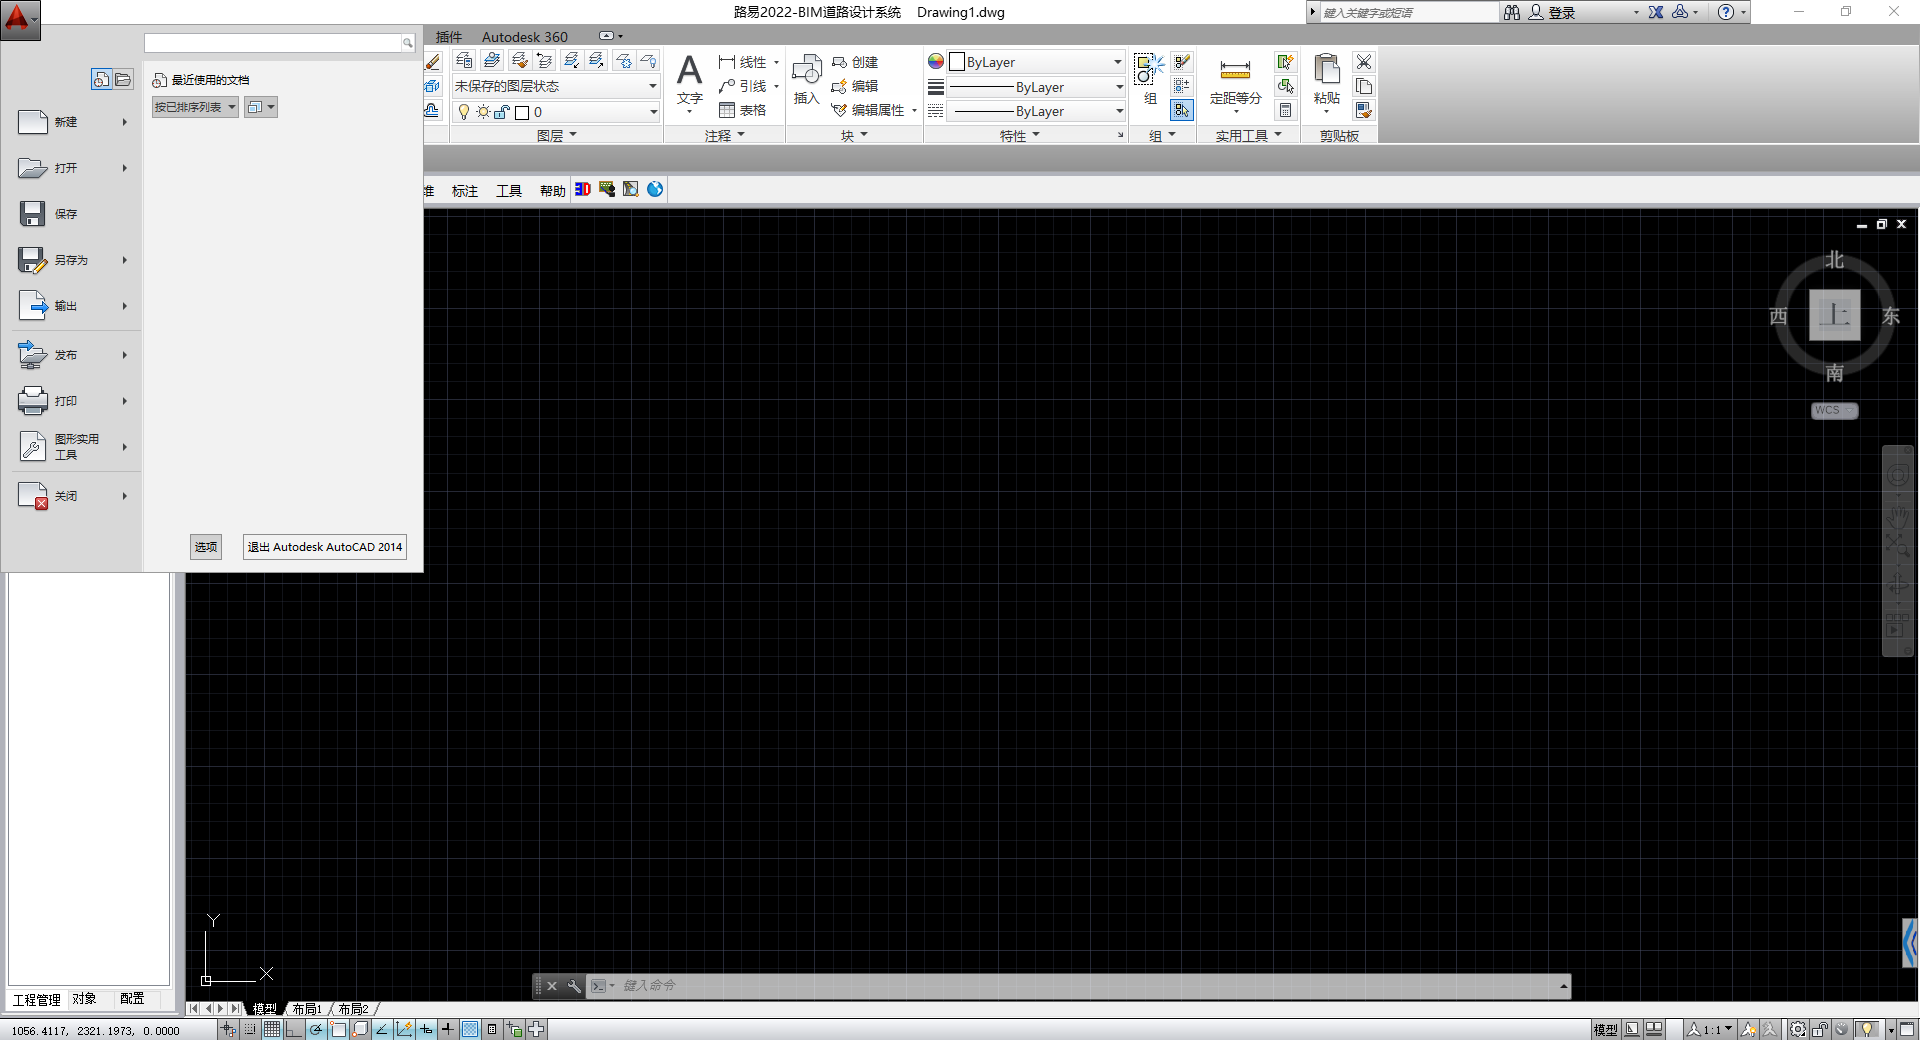
Task: Switch to the Project Management (工程管理) panel tab
Action: (x=37, y=999)
